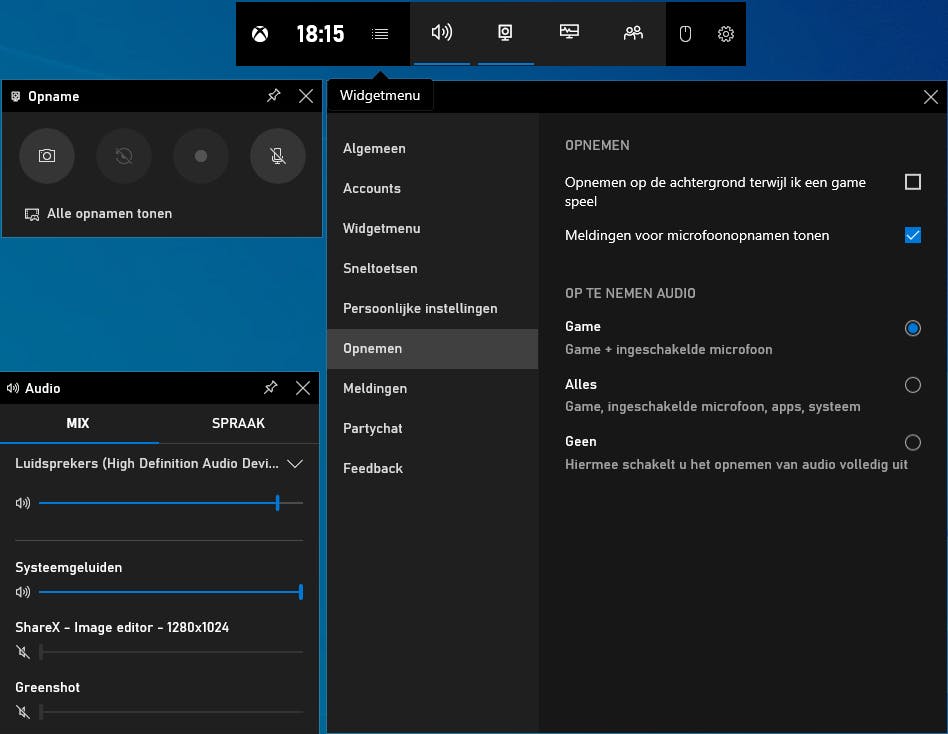Open the Sneltoetsen settings section
948x734 pixels.
click(x=380, y=268)
